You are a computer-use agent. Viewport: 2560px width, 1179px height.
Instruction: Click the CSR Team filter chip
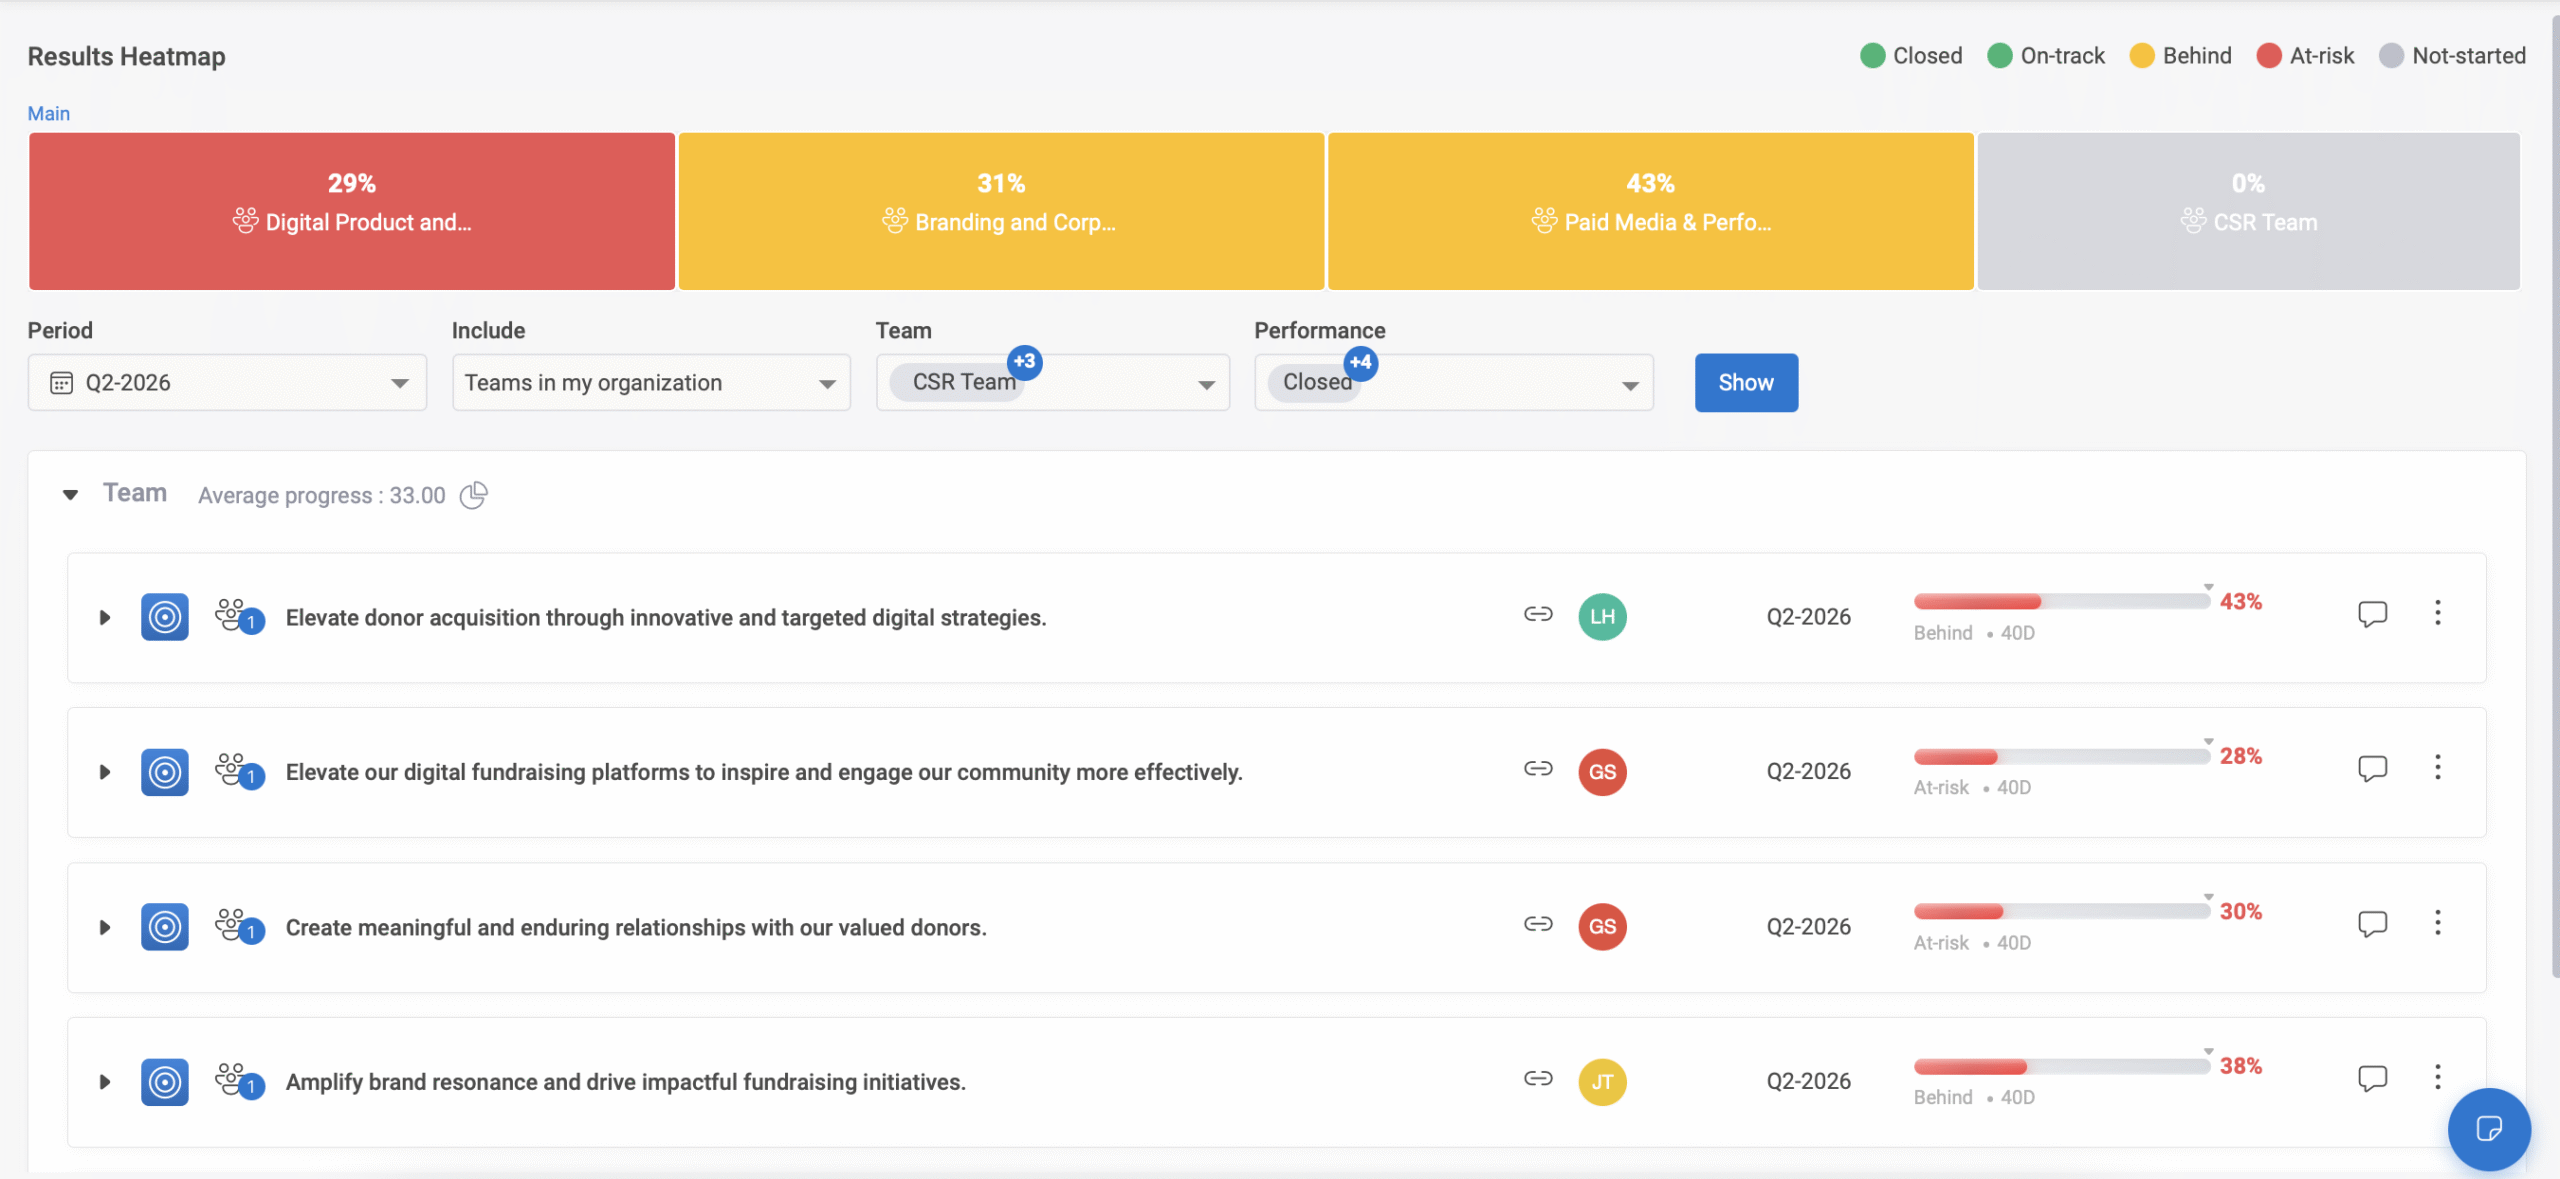955,382
